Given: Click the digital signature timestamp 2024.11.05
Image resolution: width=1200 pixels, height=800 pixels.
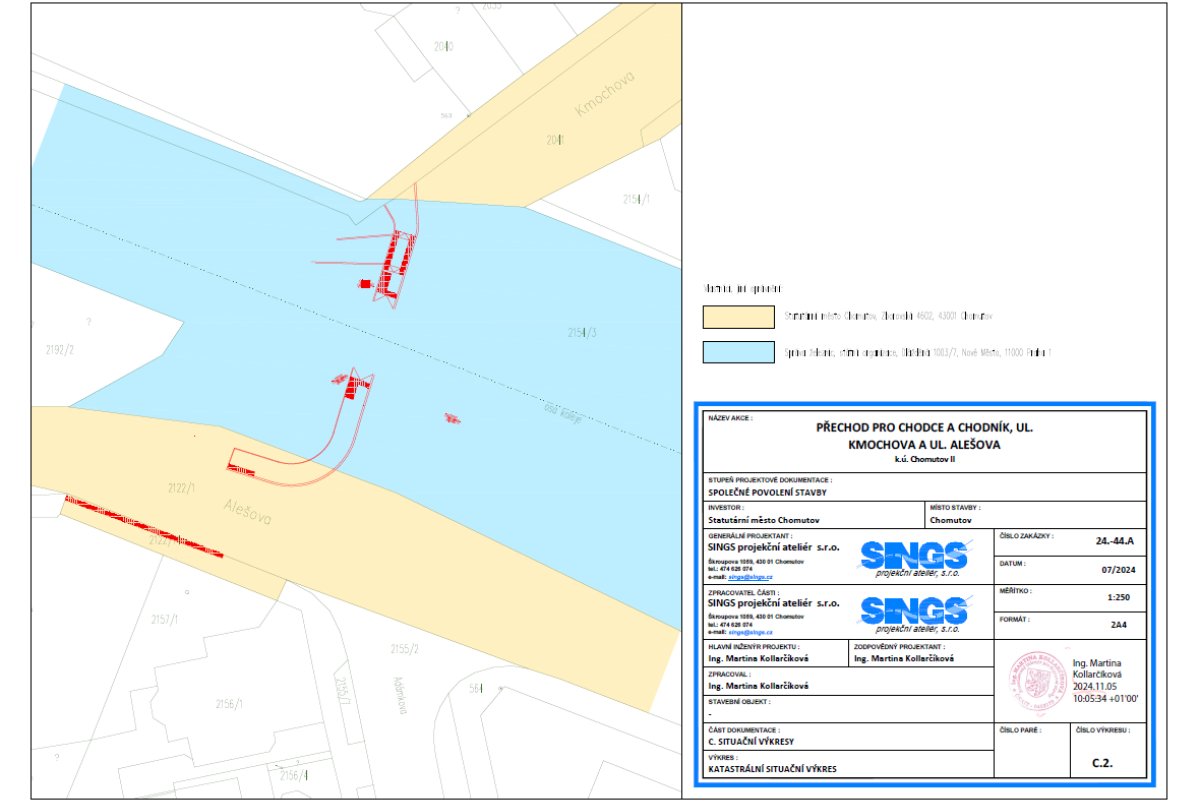Looking at the screenshot, I should (1097, 688).
